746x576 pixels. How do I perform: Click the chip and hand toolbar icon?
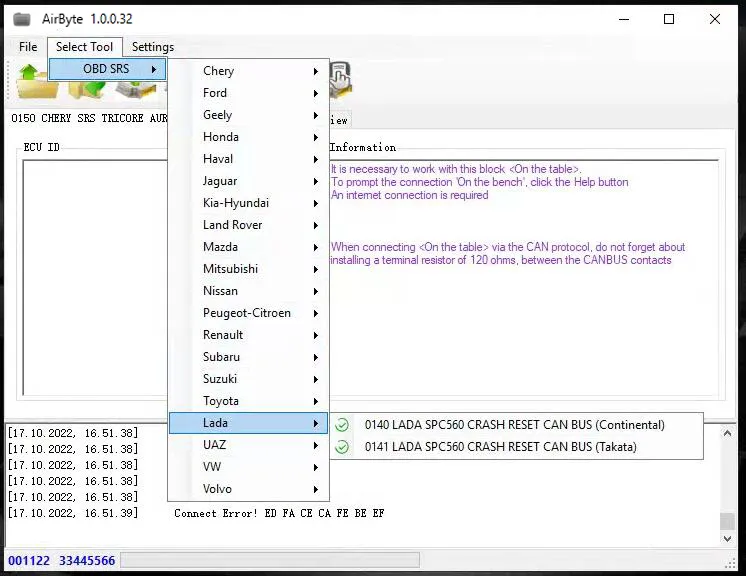tap(340, 78)
